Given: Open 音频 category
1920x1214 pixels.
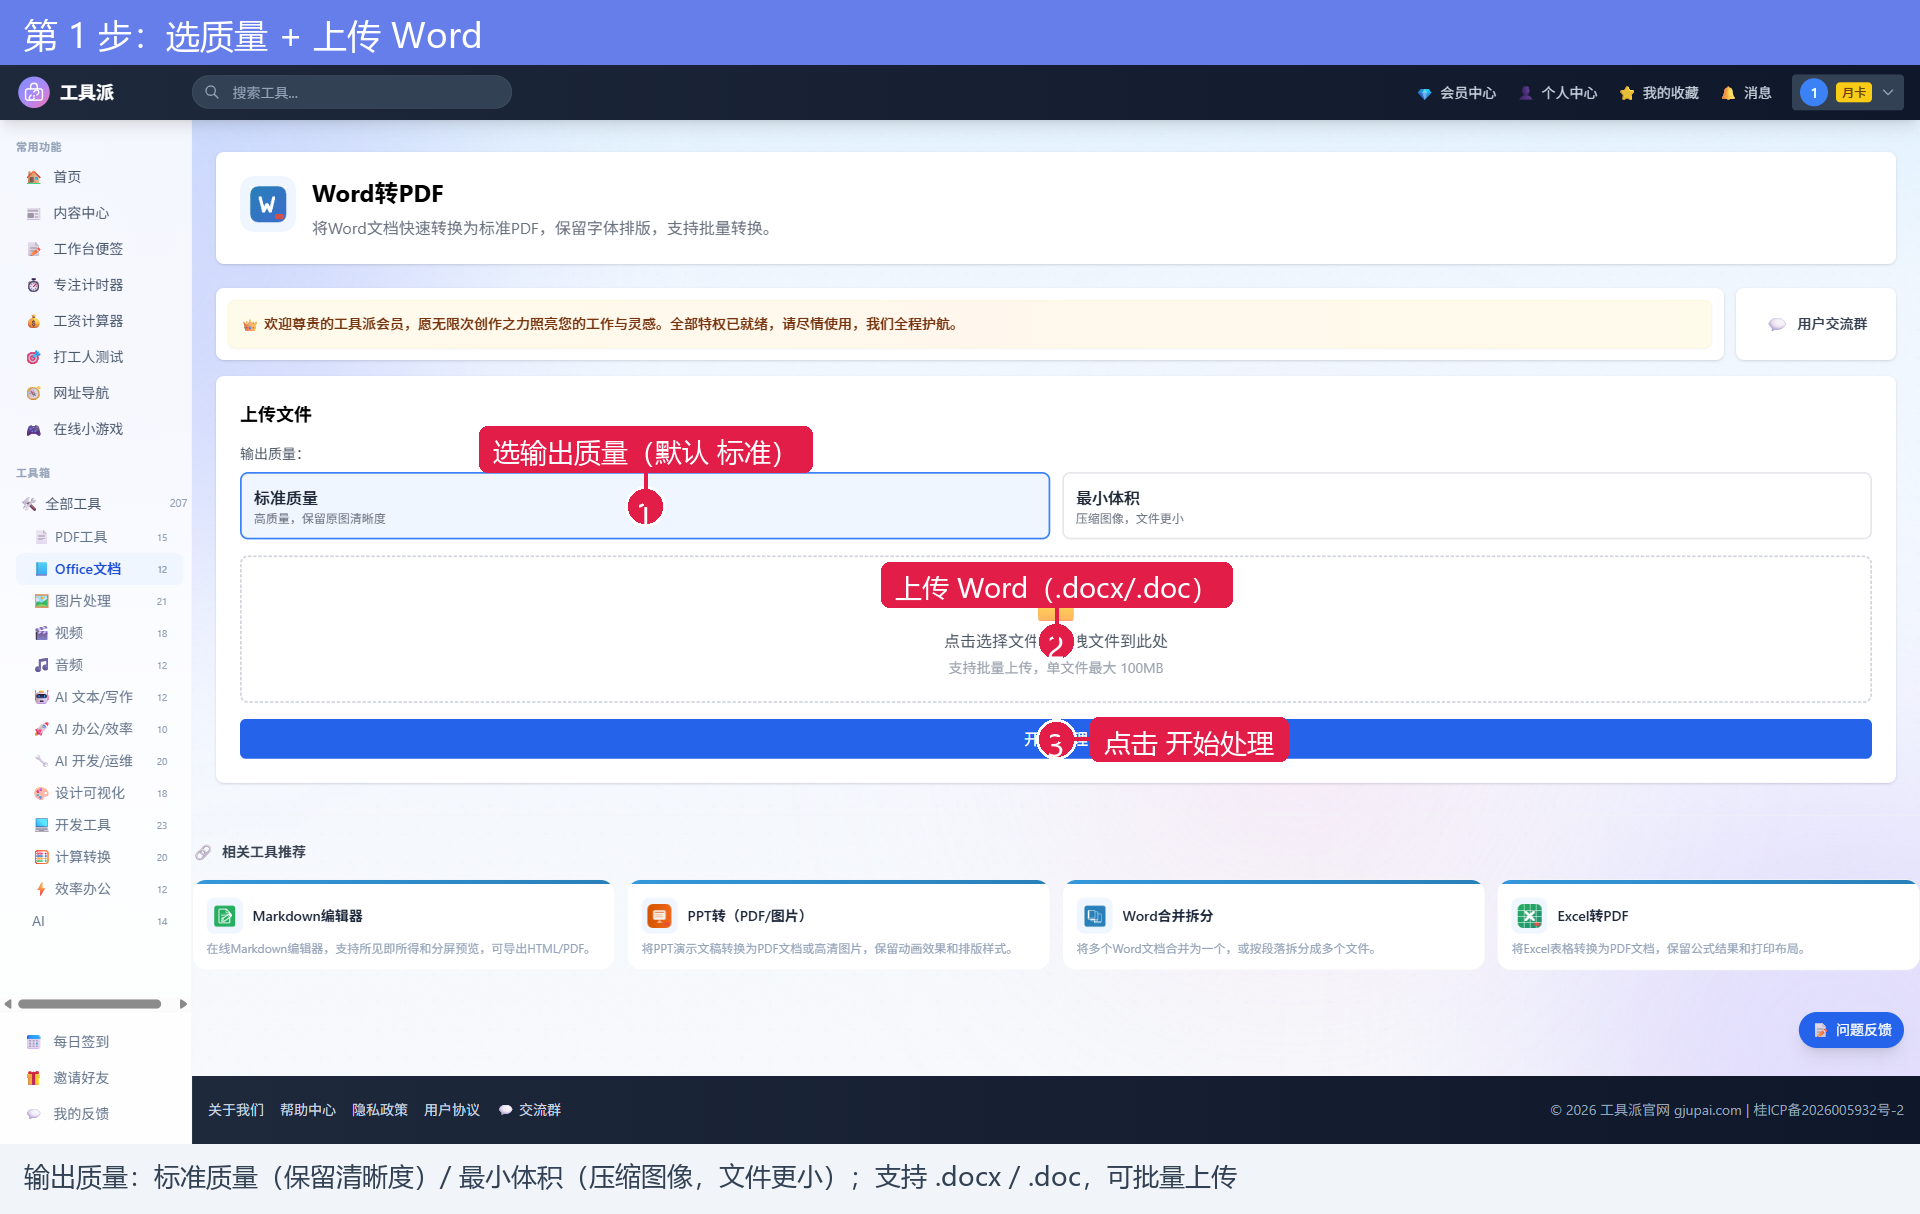Looking at the screenshot, I should pos(100,665).
